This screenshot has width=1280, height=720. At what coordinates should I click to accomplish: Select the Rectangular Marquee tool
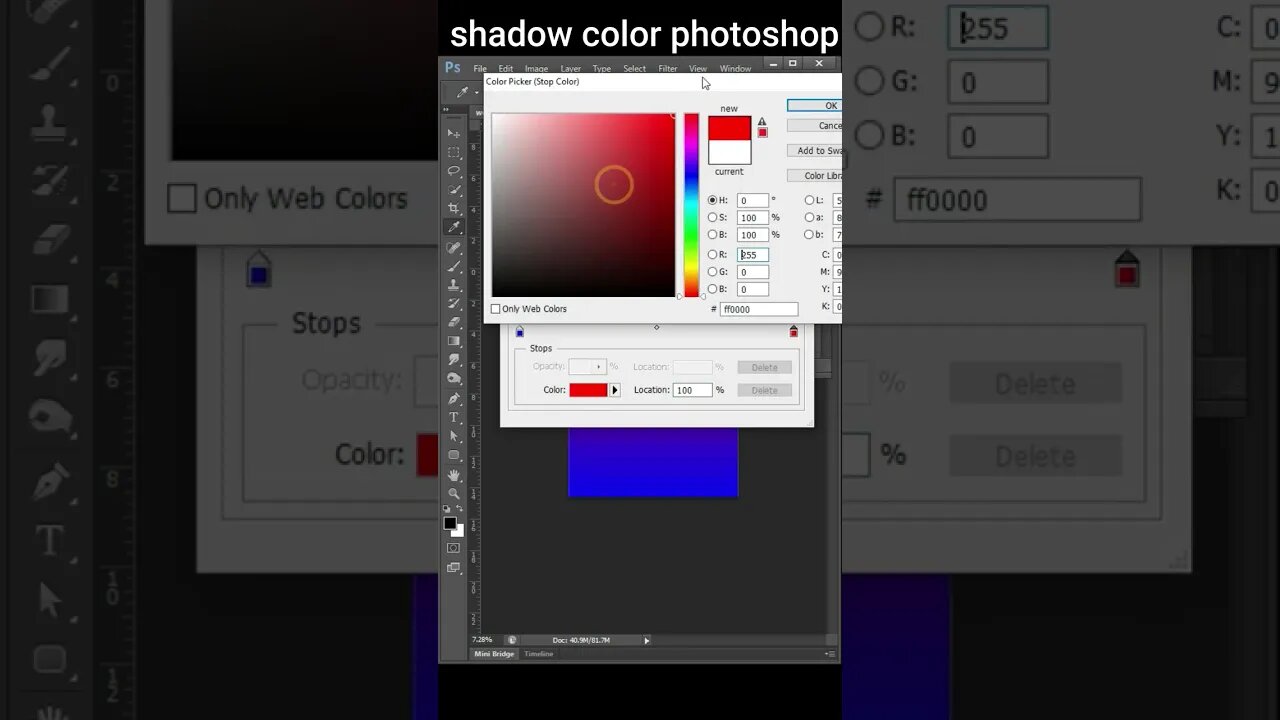coord(454,152)
